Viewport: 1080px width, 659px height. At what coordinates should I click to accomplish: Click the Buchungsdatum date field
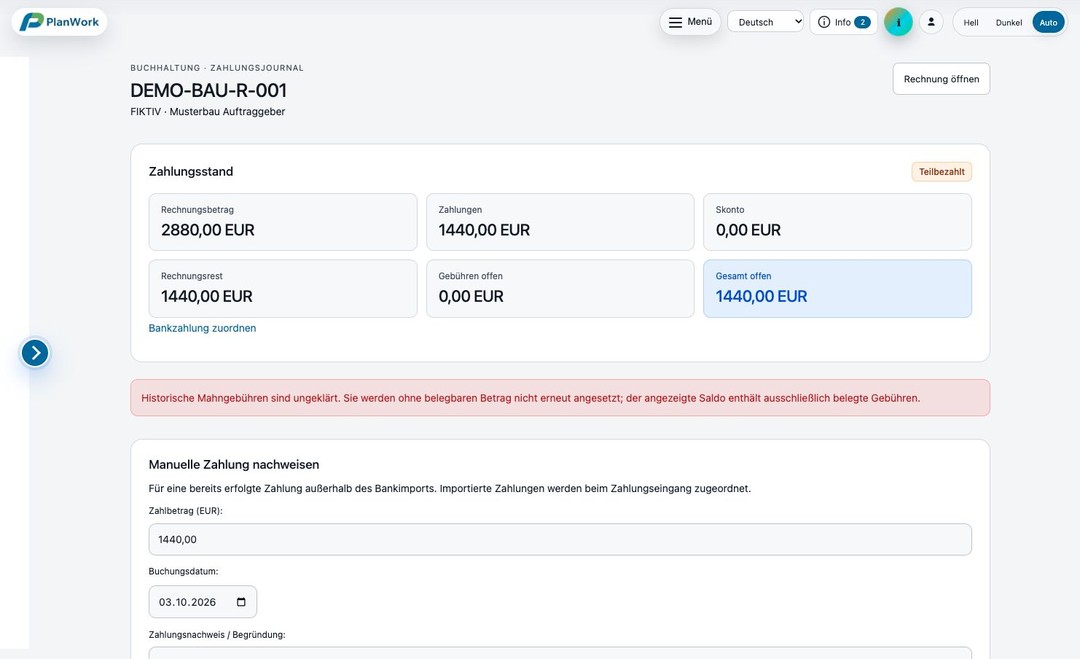pos(202,602)
